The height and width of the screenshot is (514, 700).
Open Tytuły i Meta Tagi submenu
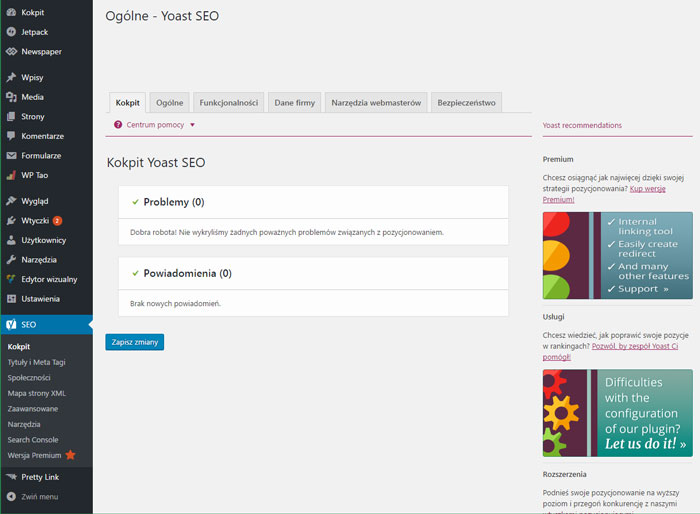click(37, 362)
